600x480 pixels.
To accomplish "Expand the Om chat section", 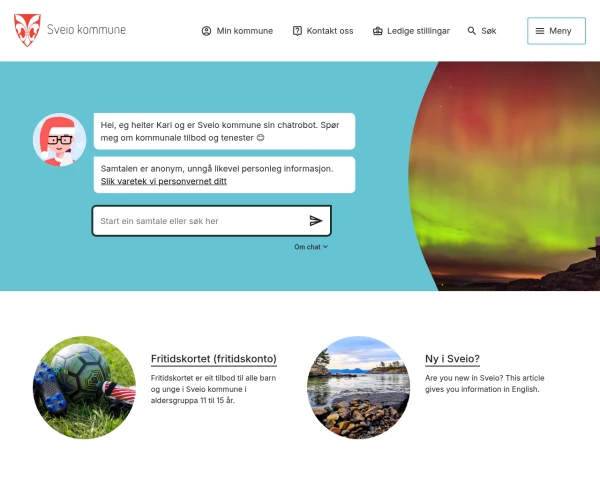I will click(311, 247).
